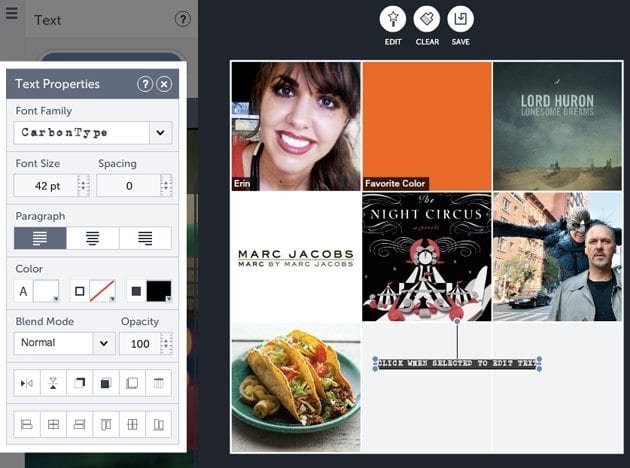Select the orange Favorite Color cell
This screenshot has height=468, width=630.
pos(427,126)
